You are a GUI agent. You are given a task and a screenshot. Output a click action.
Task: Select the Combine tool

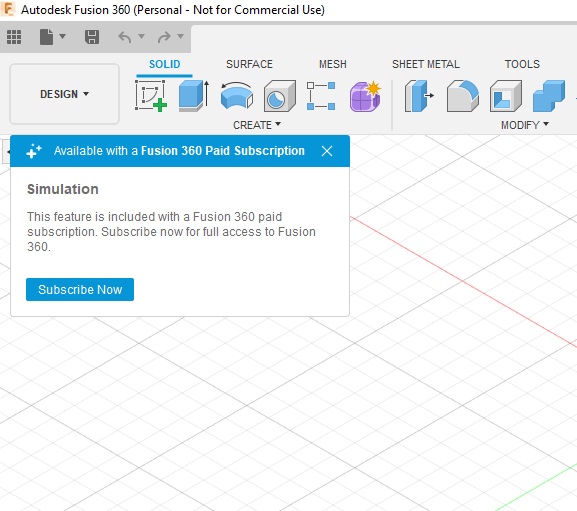pos(549,96)
